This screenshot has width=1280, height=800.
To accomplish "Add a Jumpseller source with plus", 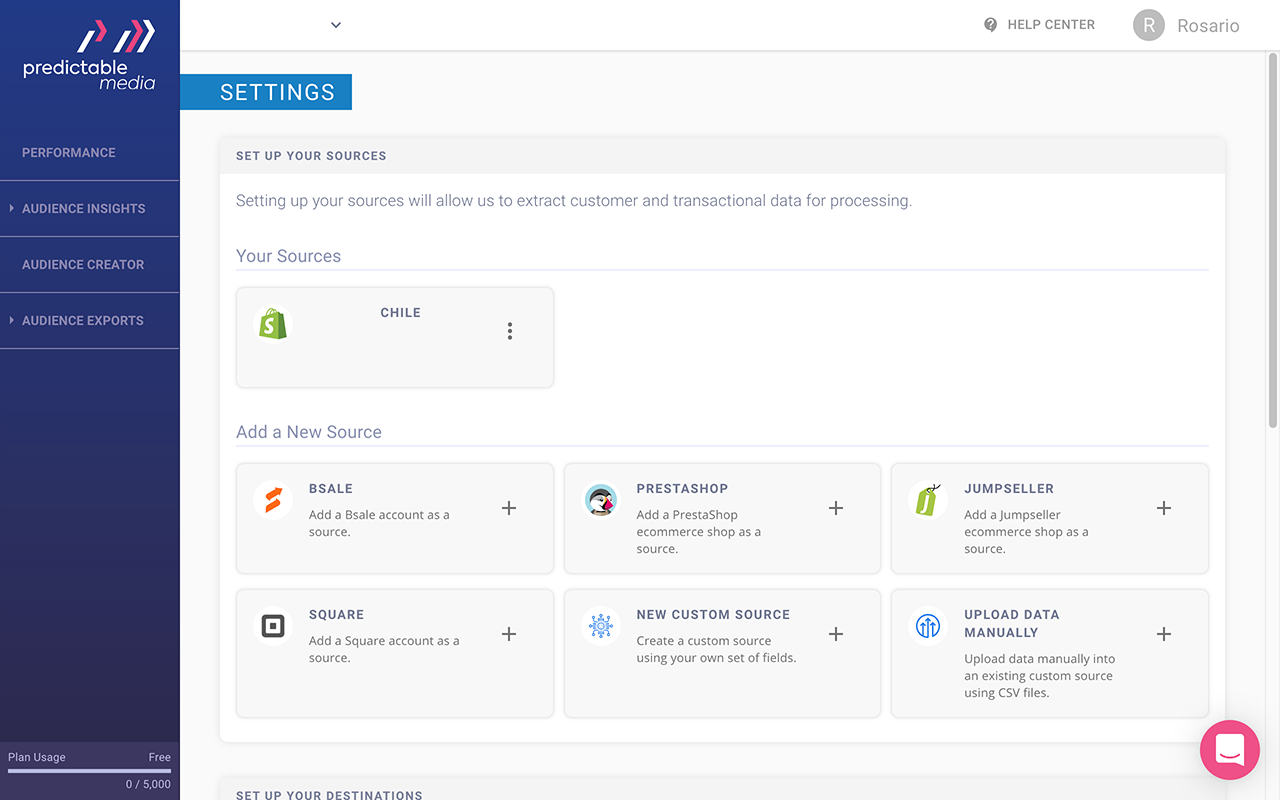I will (x=1164, y=508).
